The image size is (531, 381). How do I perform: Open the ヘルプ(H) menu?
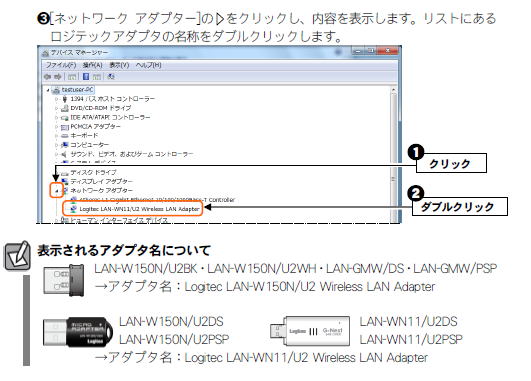pos(149,65)
